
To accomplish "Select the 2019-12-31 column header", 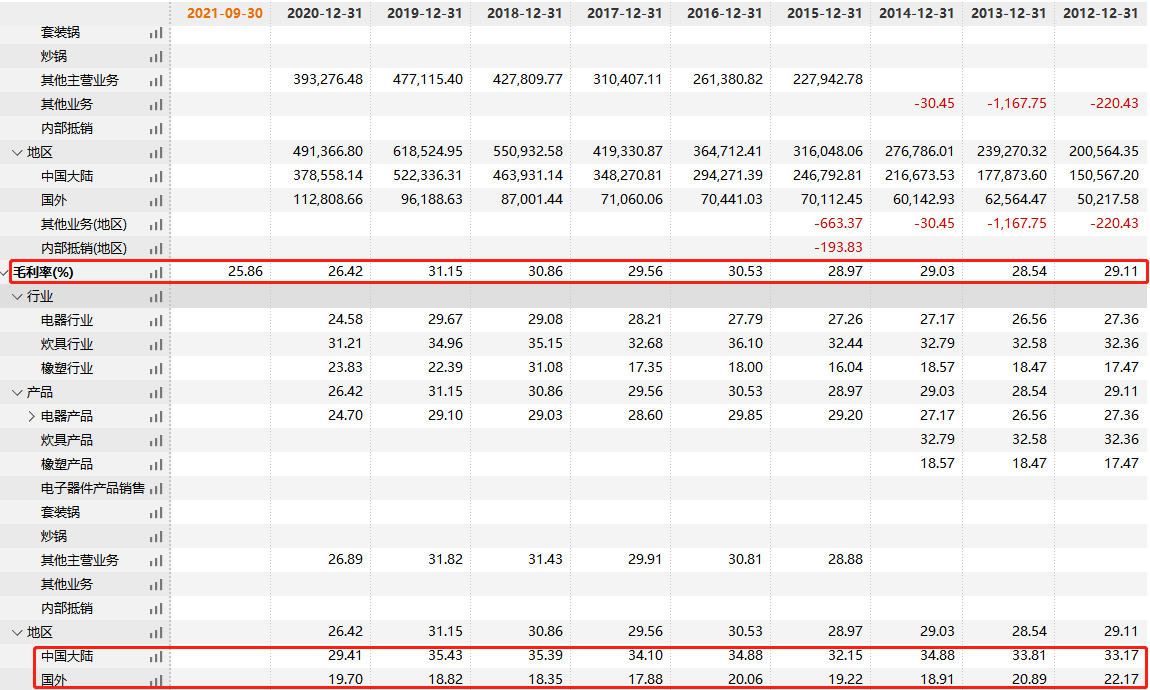I will point(425,13).
